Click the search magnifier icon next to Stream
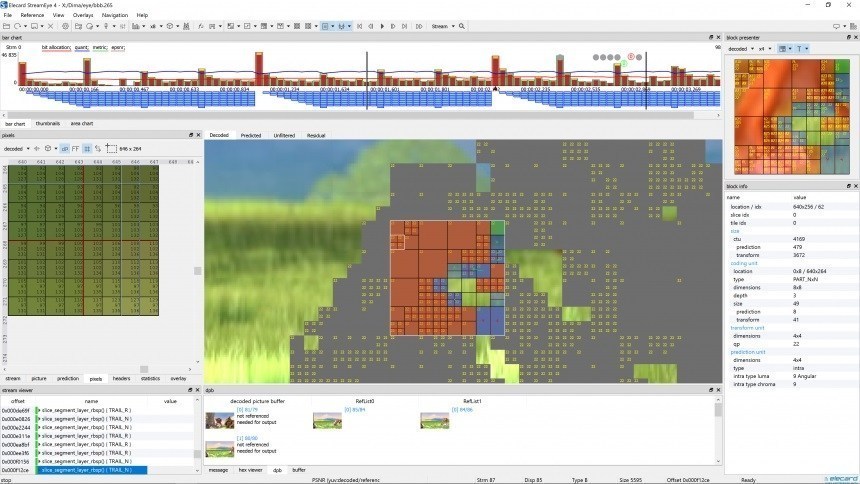Screen dimensions: 860x484 pos(460,26)
